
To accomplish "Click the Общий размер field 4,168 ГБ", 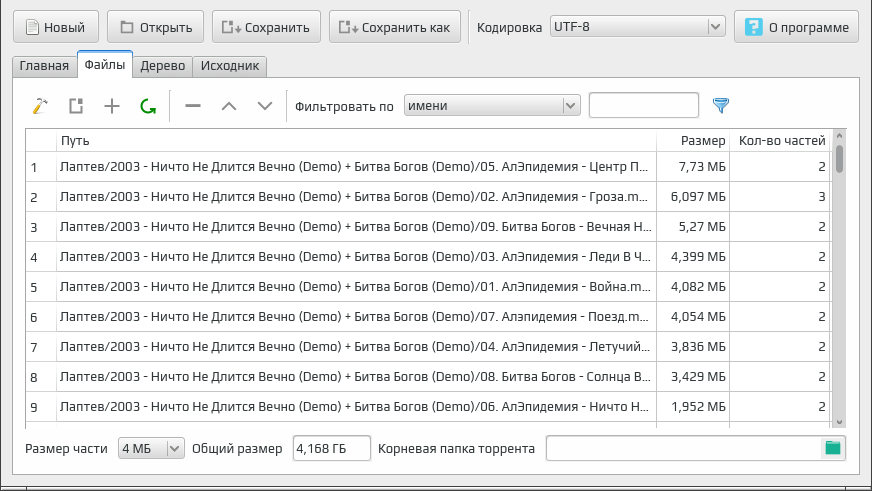I will [331, 448].
